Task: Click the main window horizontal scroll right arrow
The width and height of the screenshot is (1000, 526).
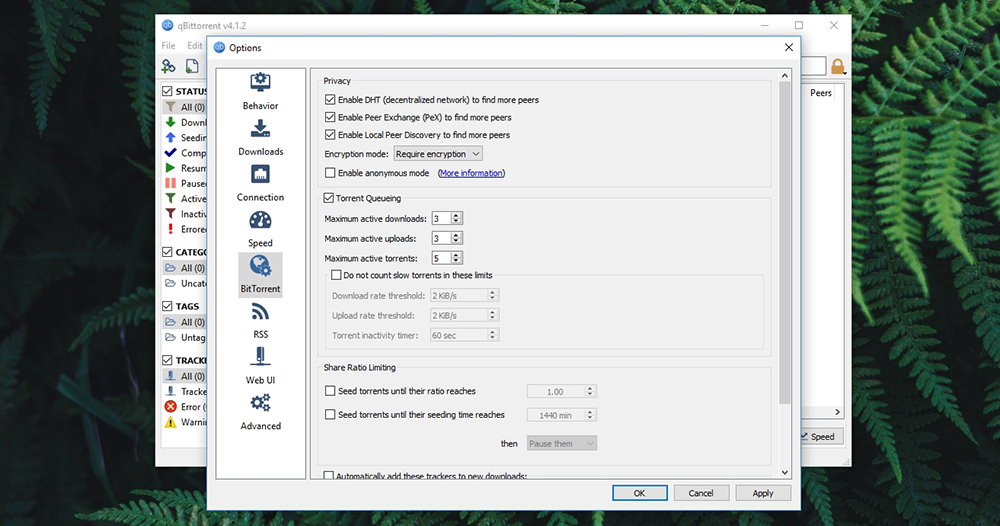Action: [x=837, y=412]
